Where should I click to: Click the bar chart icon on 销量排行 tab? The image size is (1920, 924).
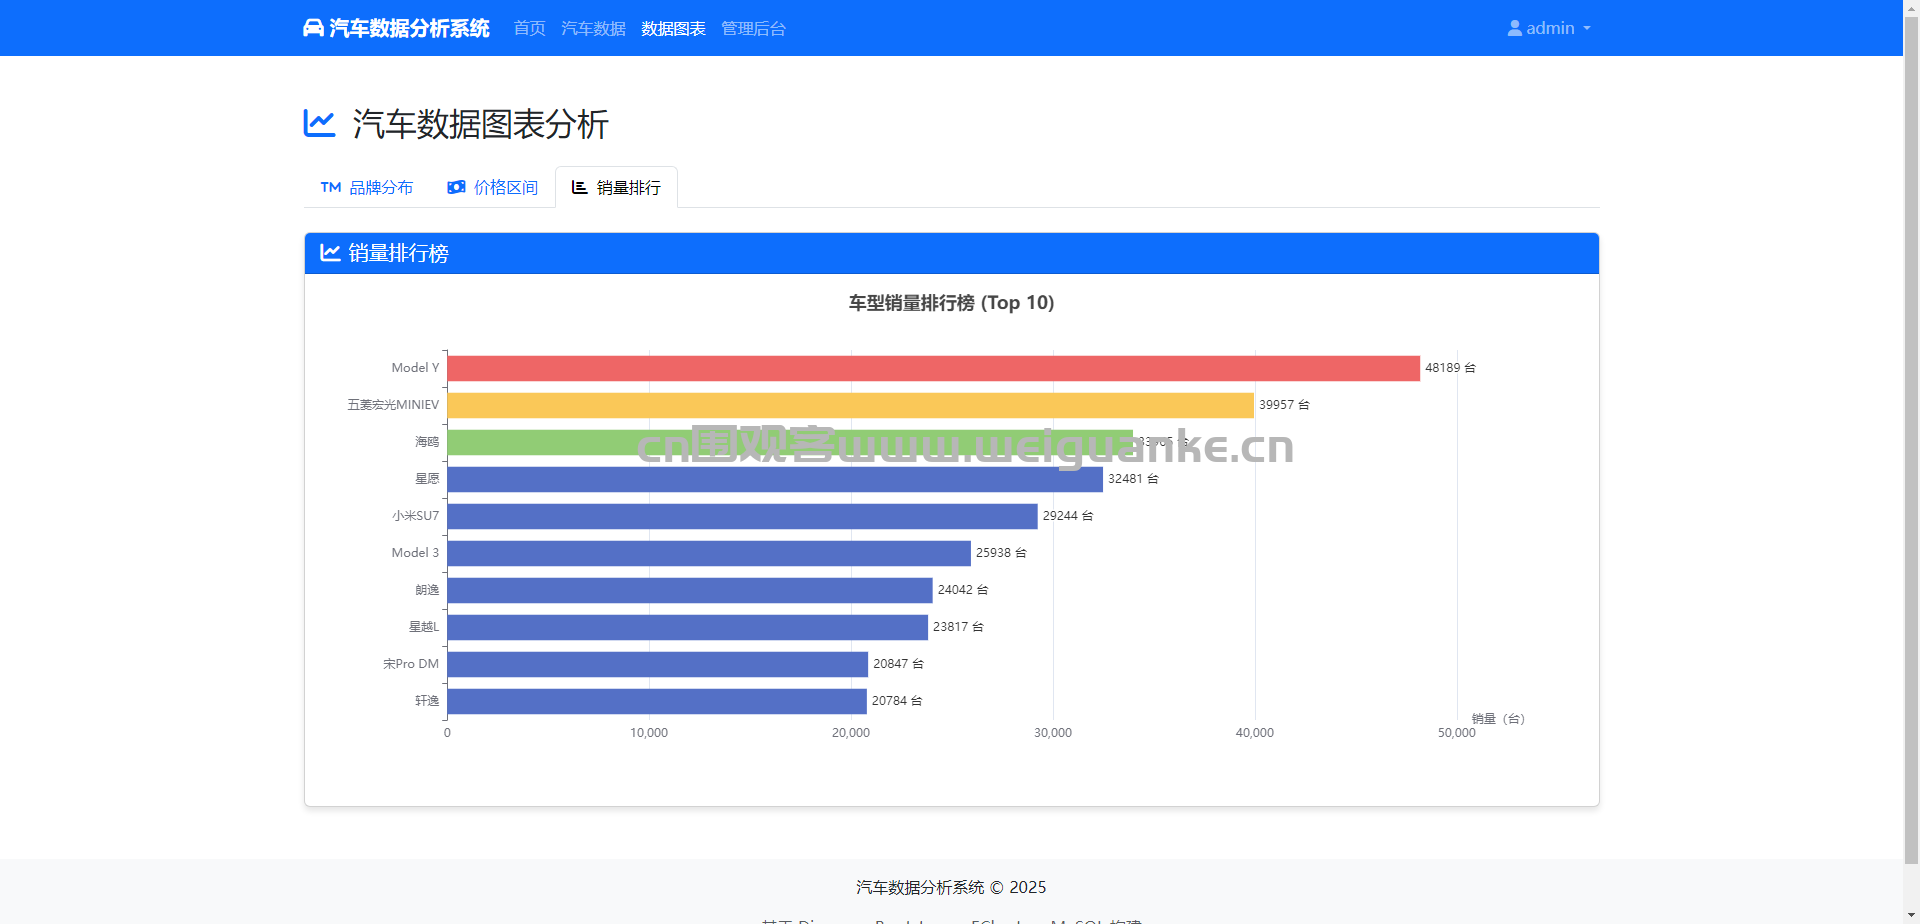[579, 187]
